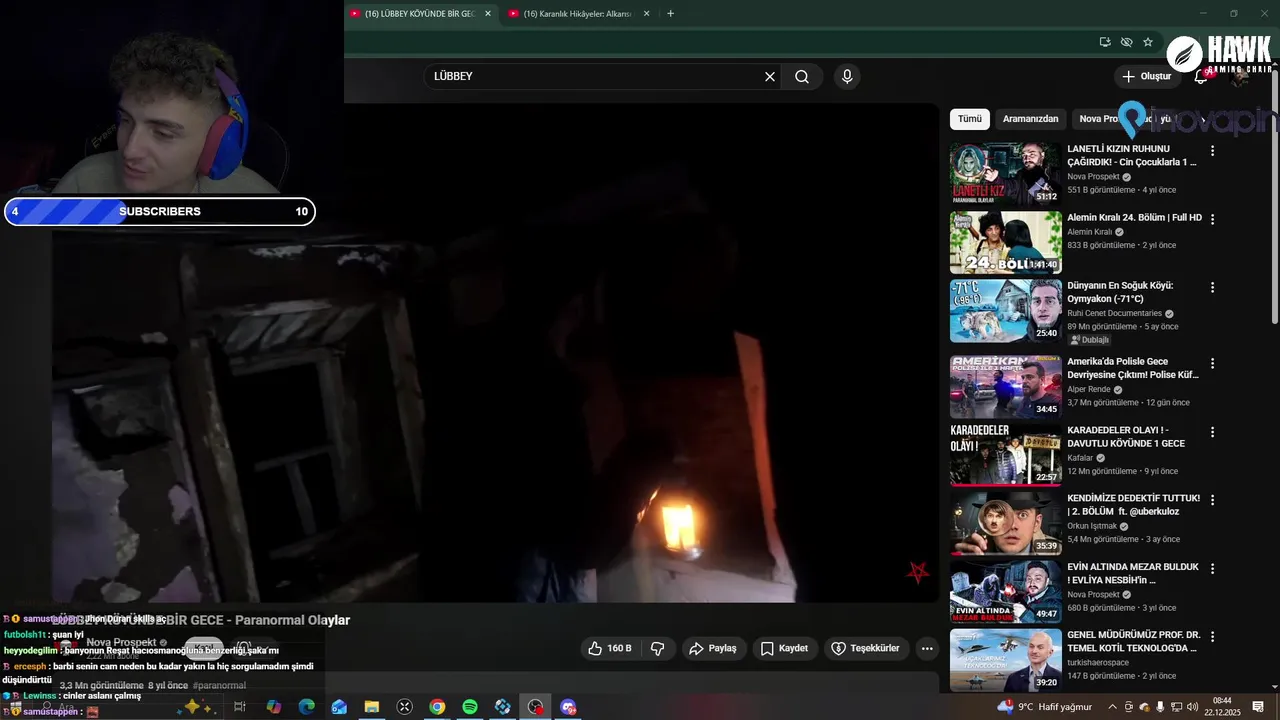Start voice search with the microphone icon
This screenshot has width=1280, height=720.
point(847,76)
